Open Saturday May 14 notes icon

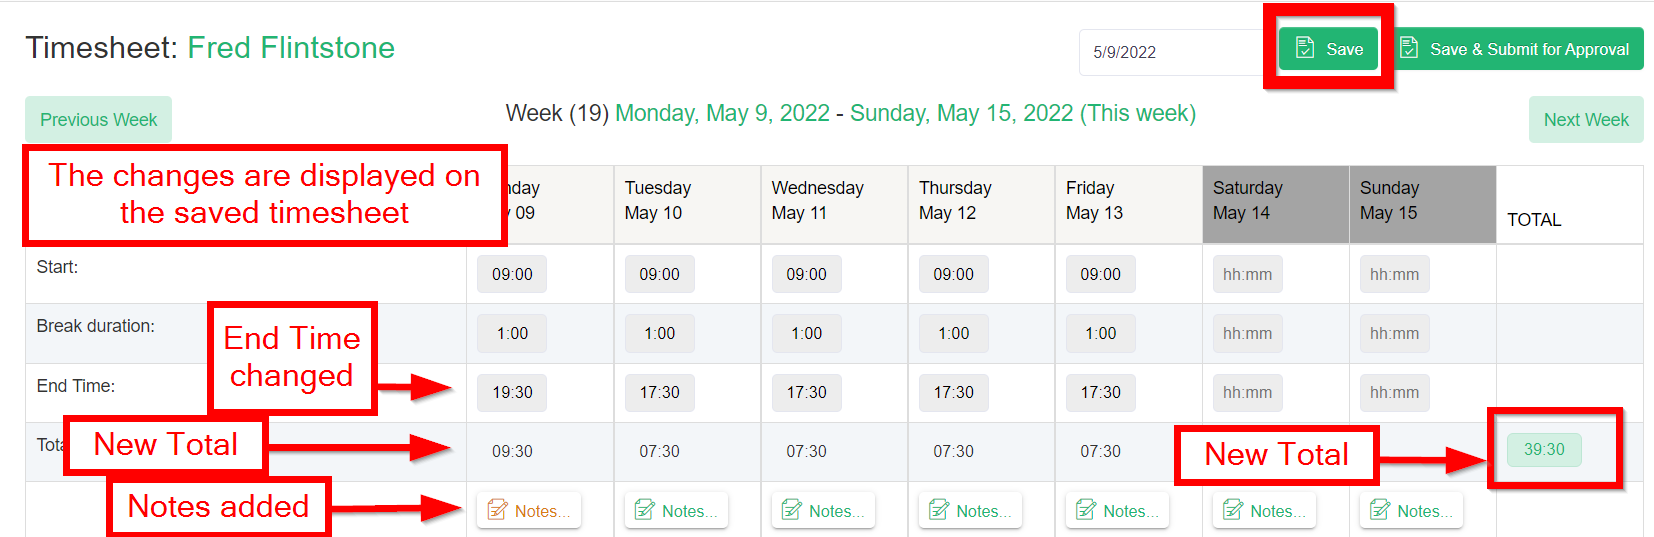tap(1233, 510)
